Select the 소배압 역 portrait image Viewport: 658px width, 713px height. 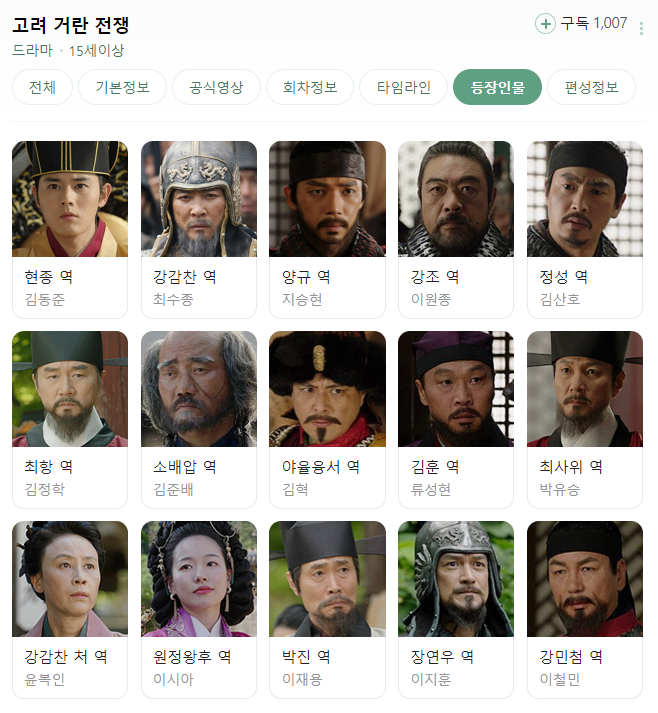click(199, 389)
